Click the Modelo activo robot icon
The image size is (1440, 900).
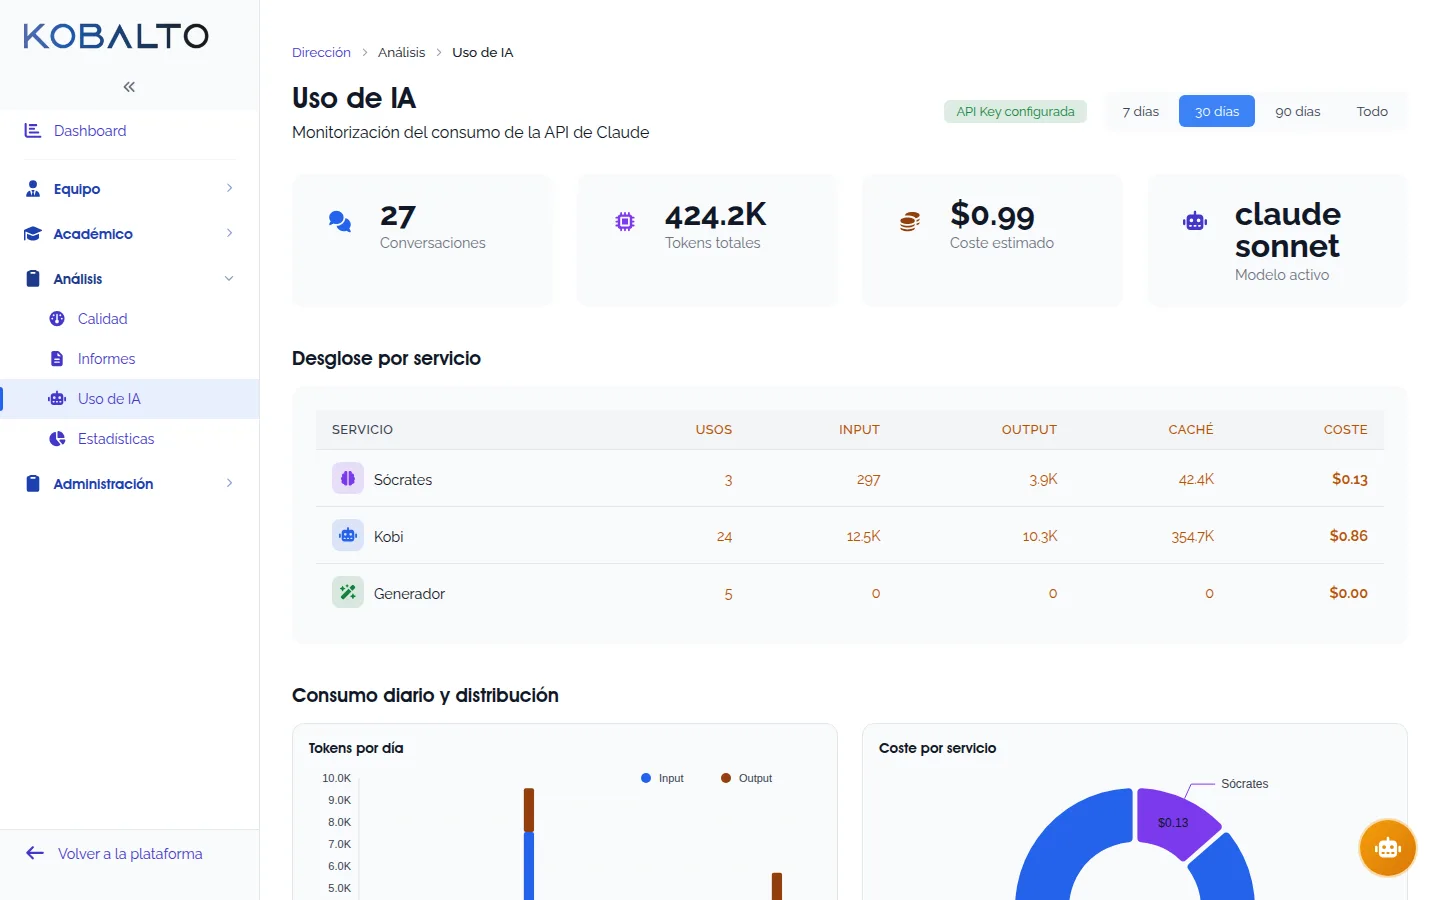(x=1195, y=221)
